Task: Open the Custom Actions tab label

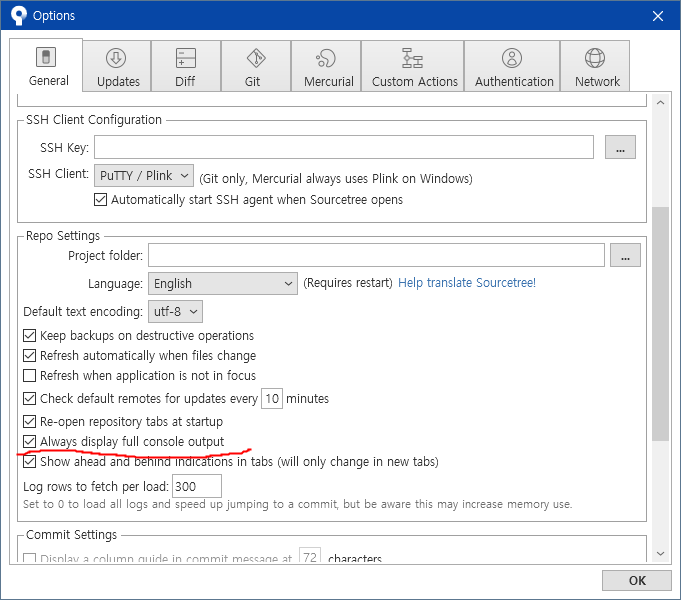Action: point(415,82)
